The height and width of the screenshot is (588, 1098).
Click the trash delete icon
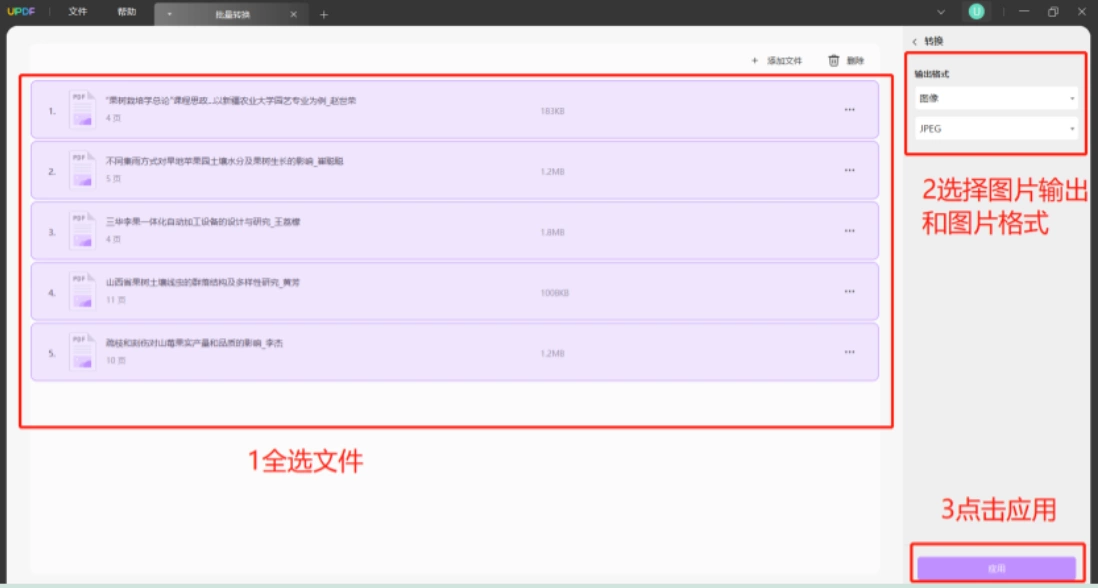pyautogui.click(x=833, y=61)
